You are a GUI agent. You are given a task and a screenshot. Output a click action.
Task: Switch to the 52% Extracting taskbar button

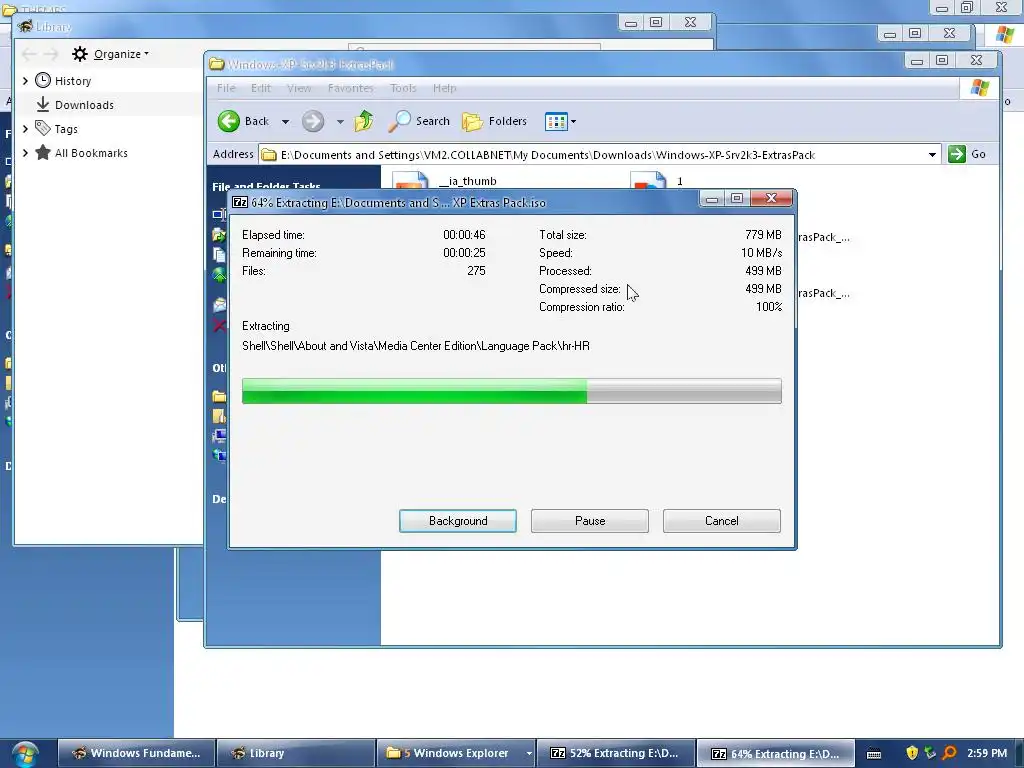click(615, 753)
